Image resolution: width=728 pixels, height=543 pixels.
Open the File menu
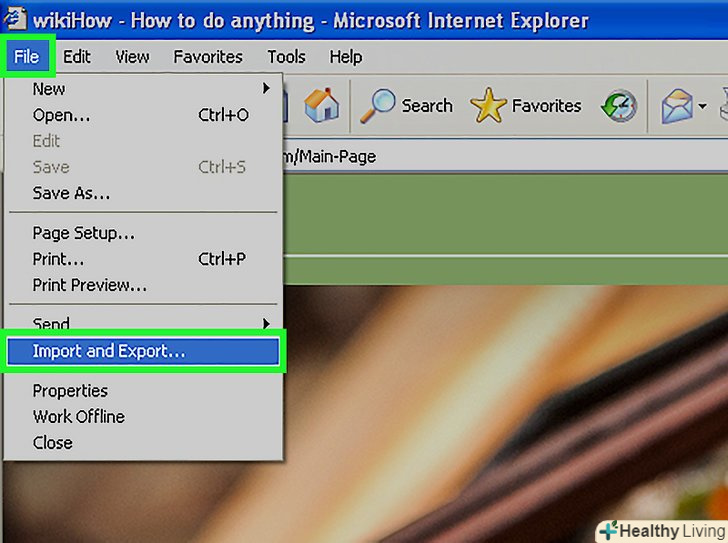[x=26, y=57]
